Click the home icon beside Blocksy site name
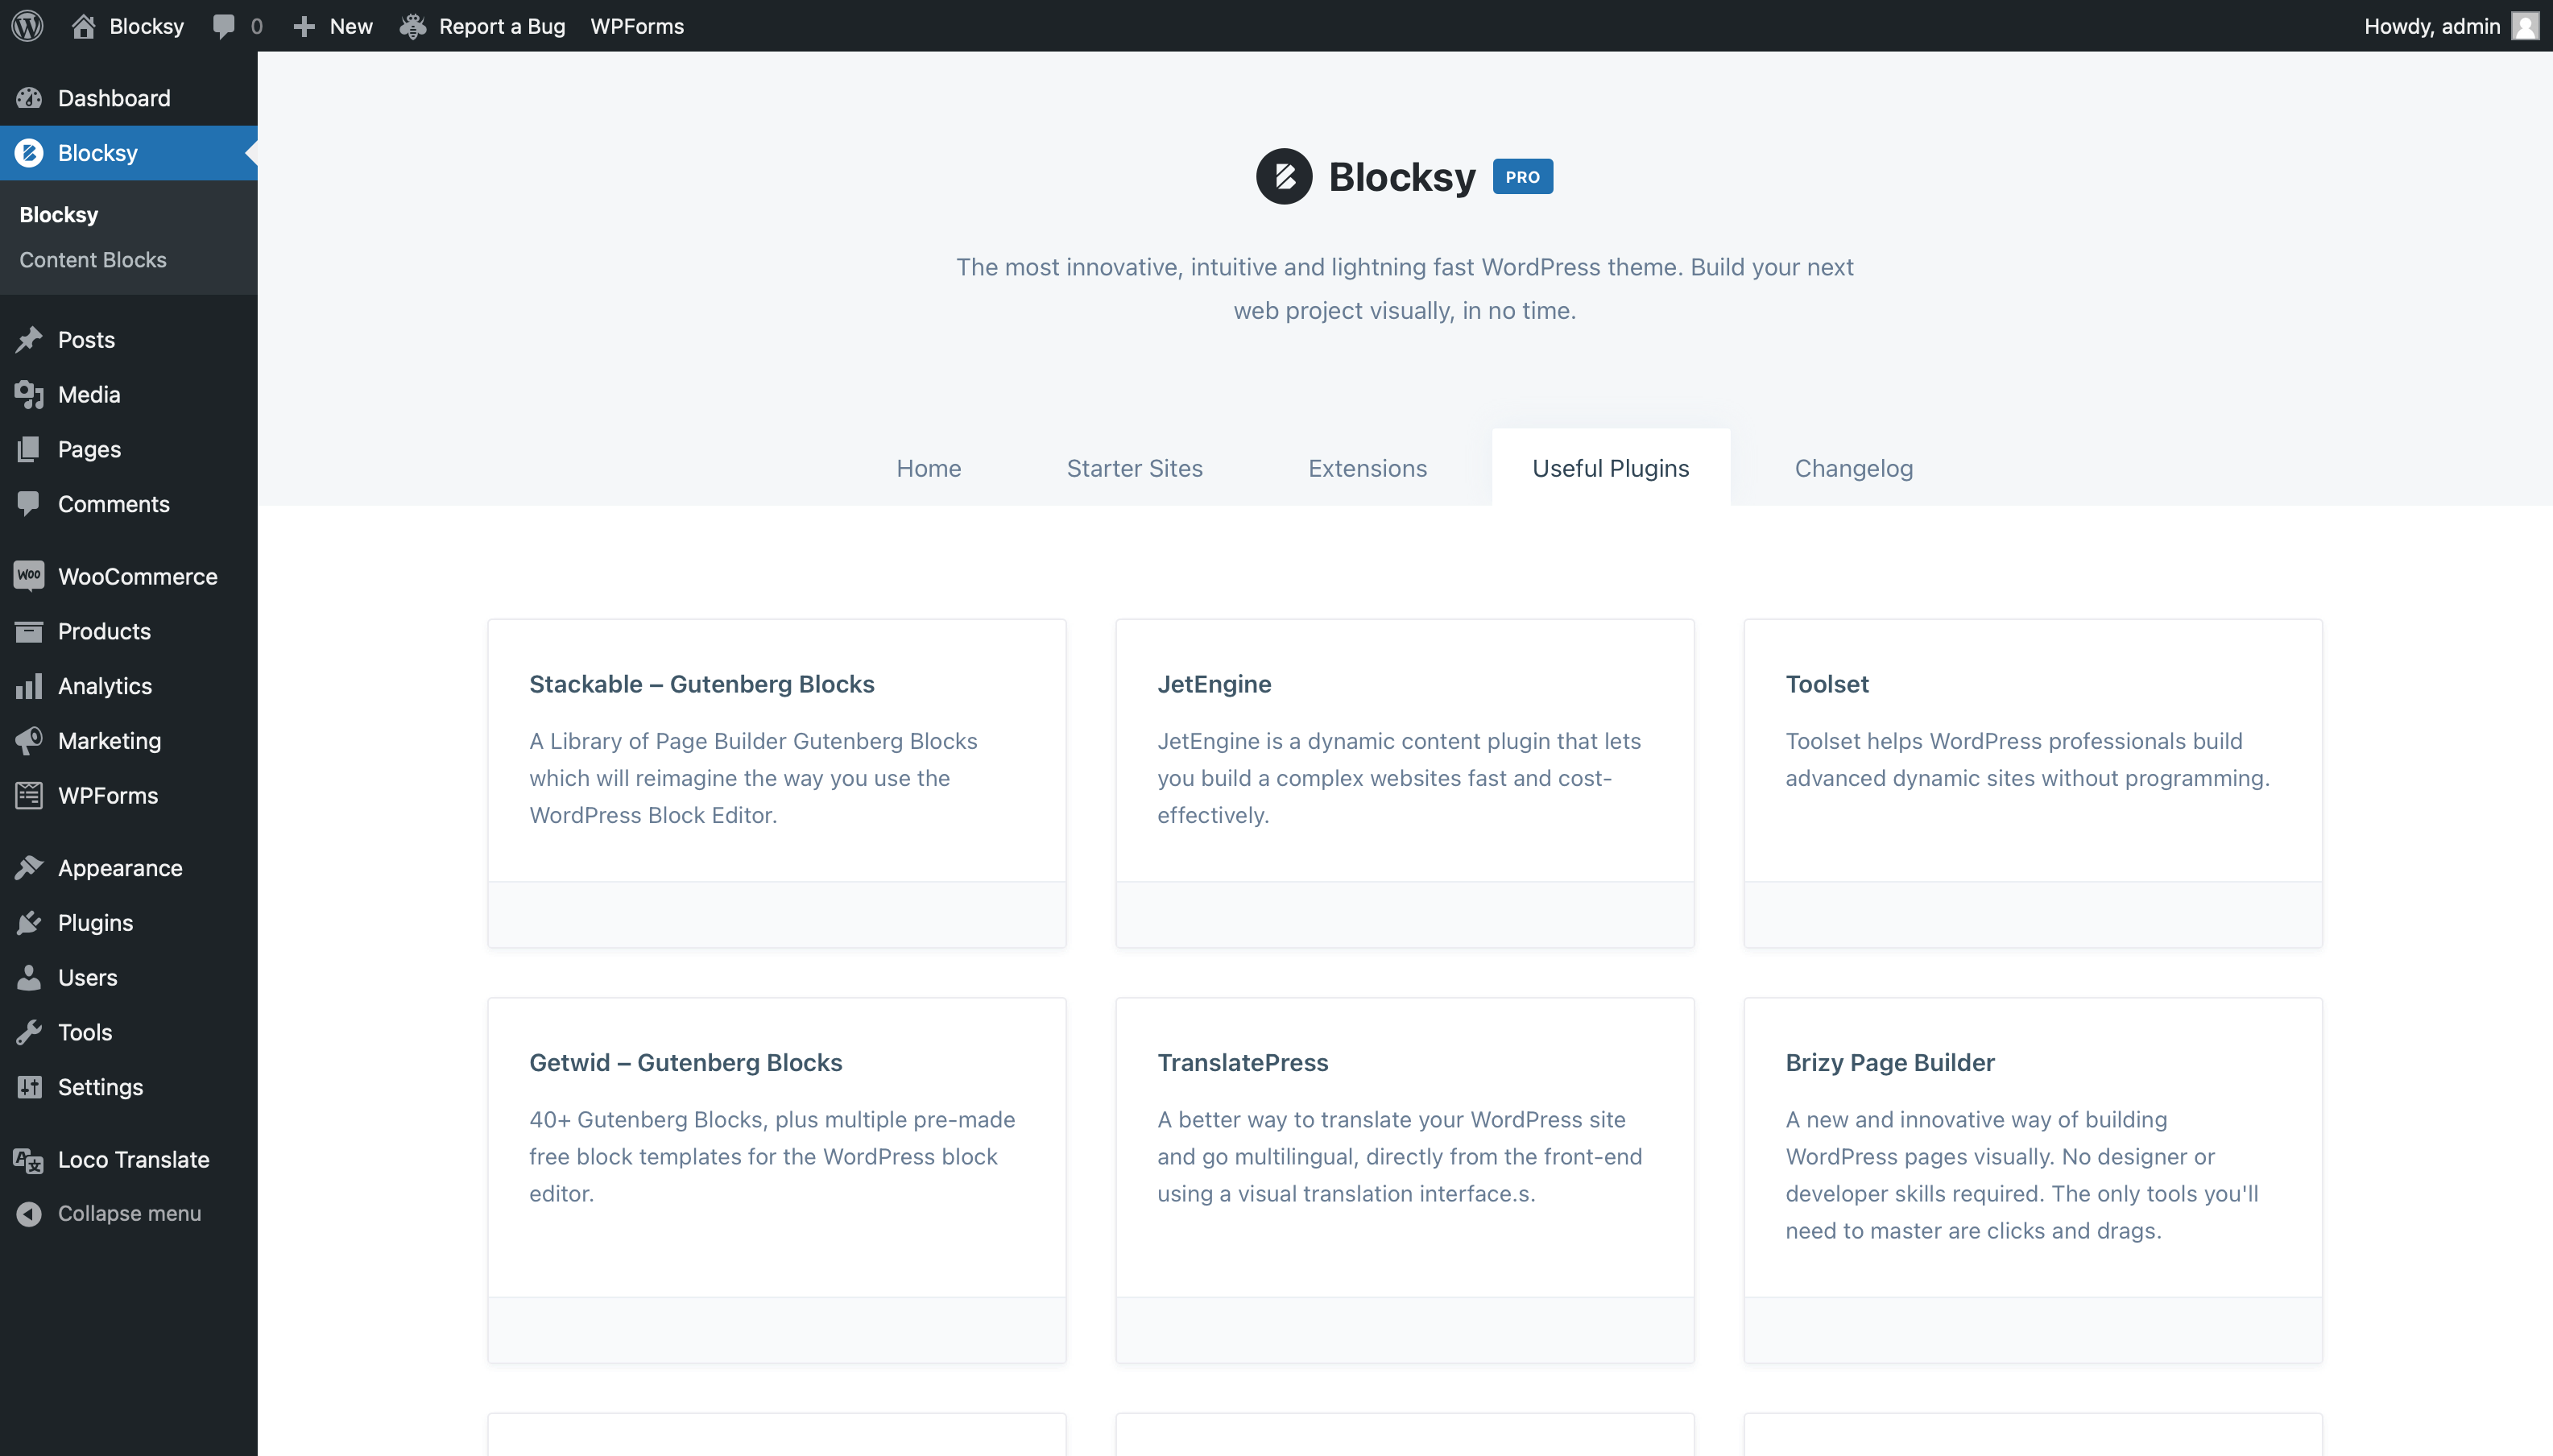Screen dimensions: 2553x1456 coord(84,26)
